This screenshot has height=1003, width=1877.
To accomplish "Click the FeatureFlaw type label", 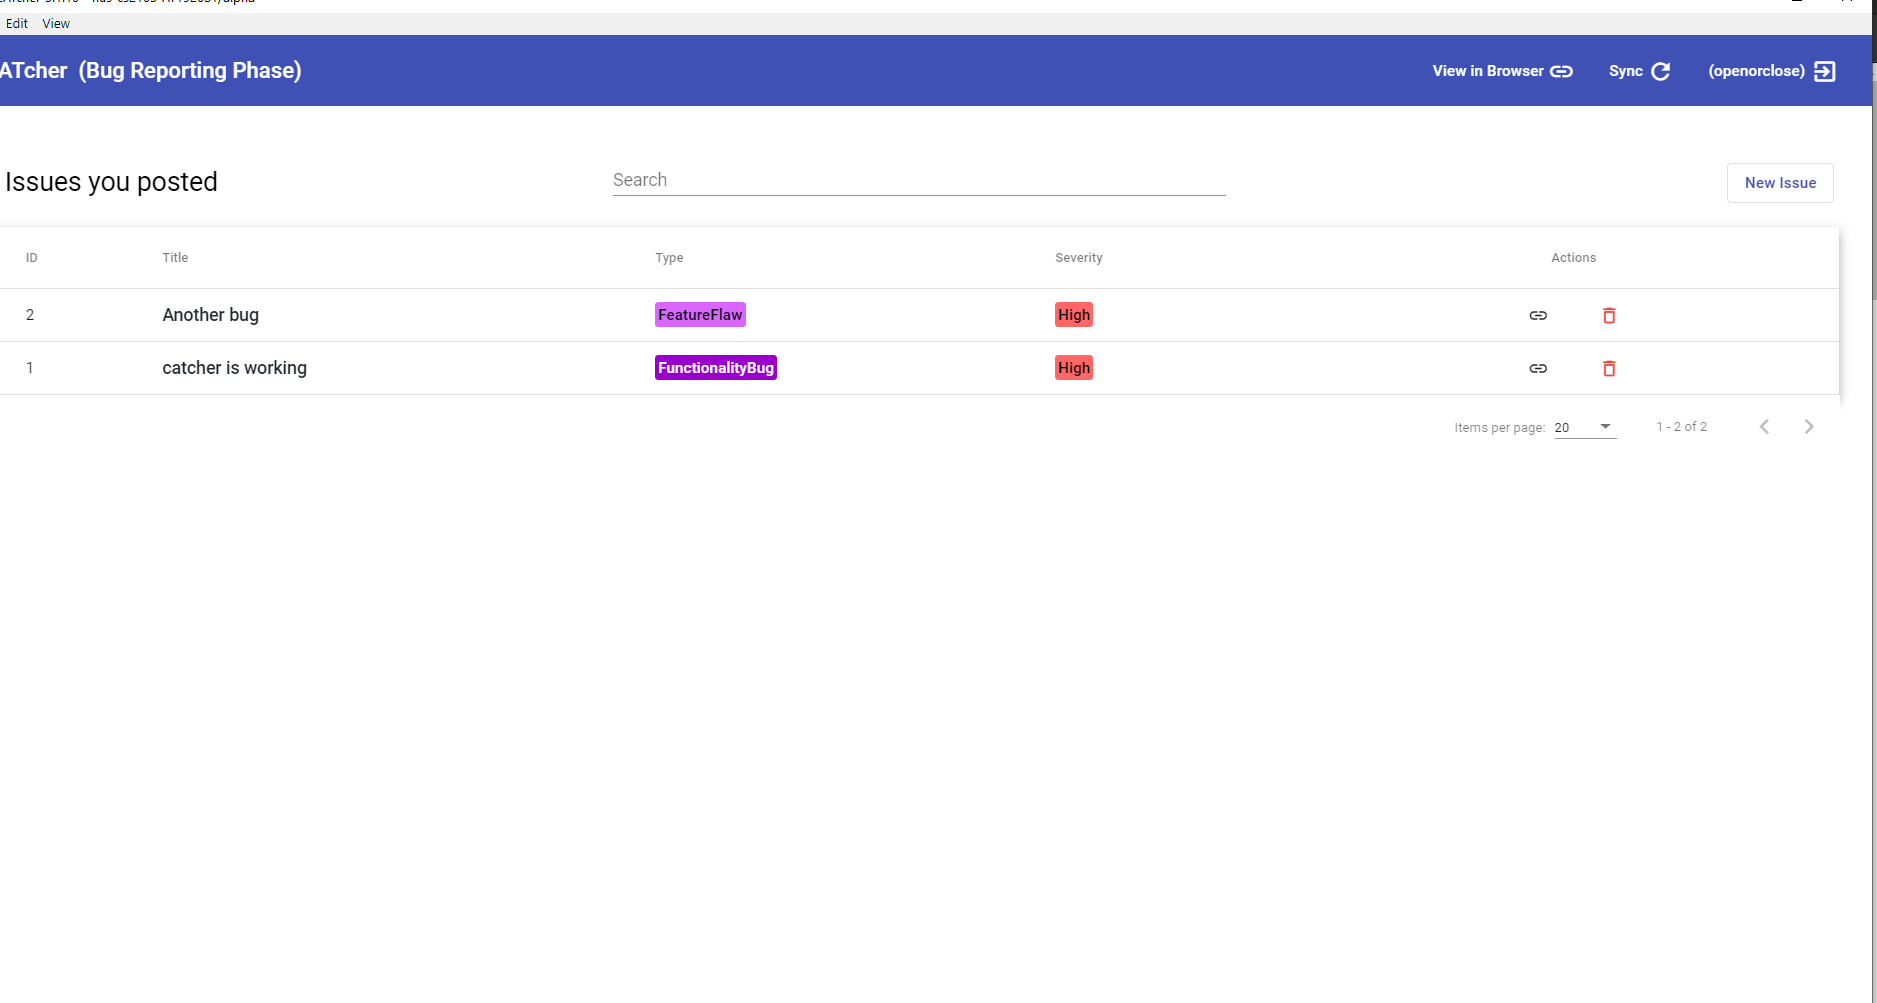I will [x=700, y=315].
